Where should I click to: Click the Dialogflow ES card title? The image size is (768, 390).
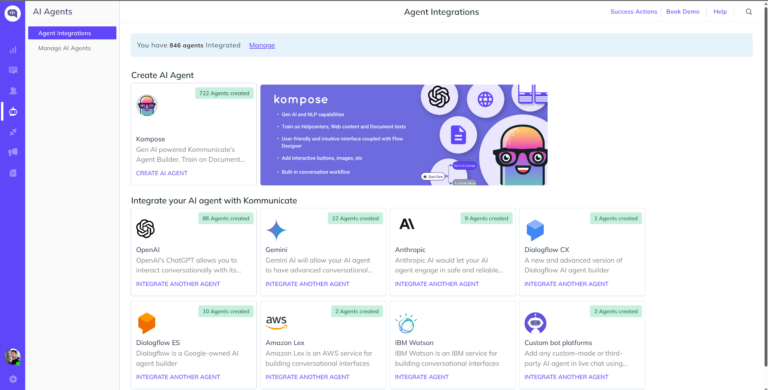(x=158, y=343)
